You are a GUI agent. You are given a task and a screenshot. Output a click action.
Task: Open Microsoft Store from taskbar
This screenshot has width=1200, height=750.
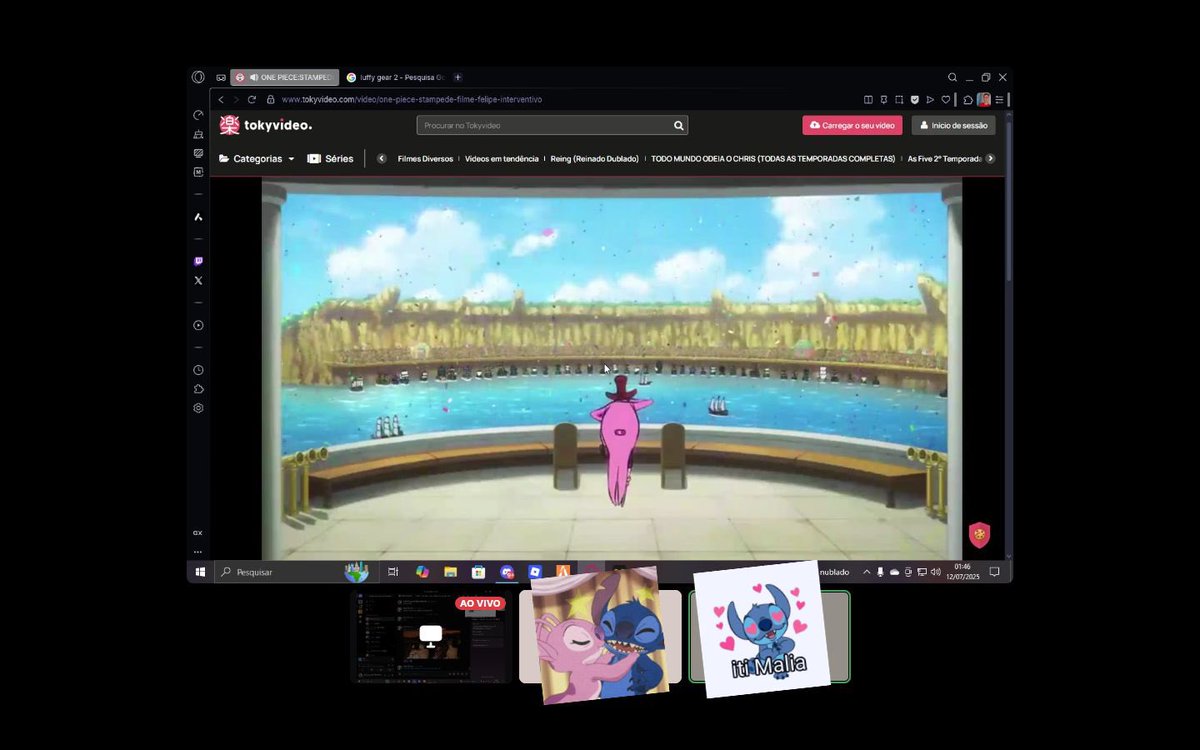(x=479, y=572)
